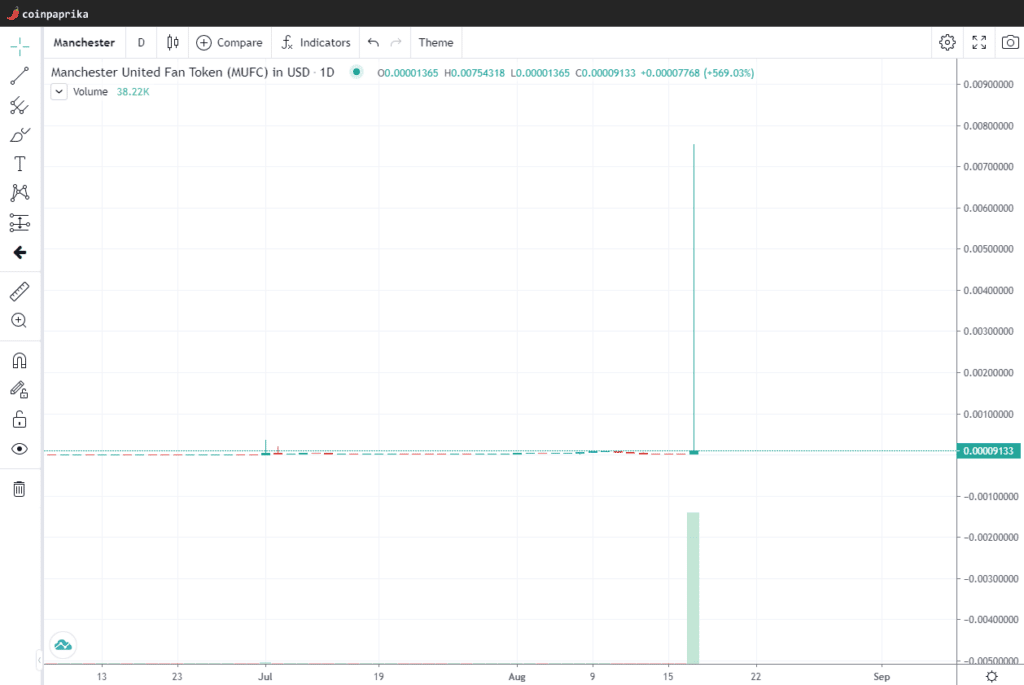Image resolution: width=1024 pixels, height=685 pixels.
Task: Click the green market status dot
Action: [x=356, y=72]
